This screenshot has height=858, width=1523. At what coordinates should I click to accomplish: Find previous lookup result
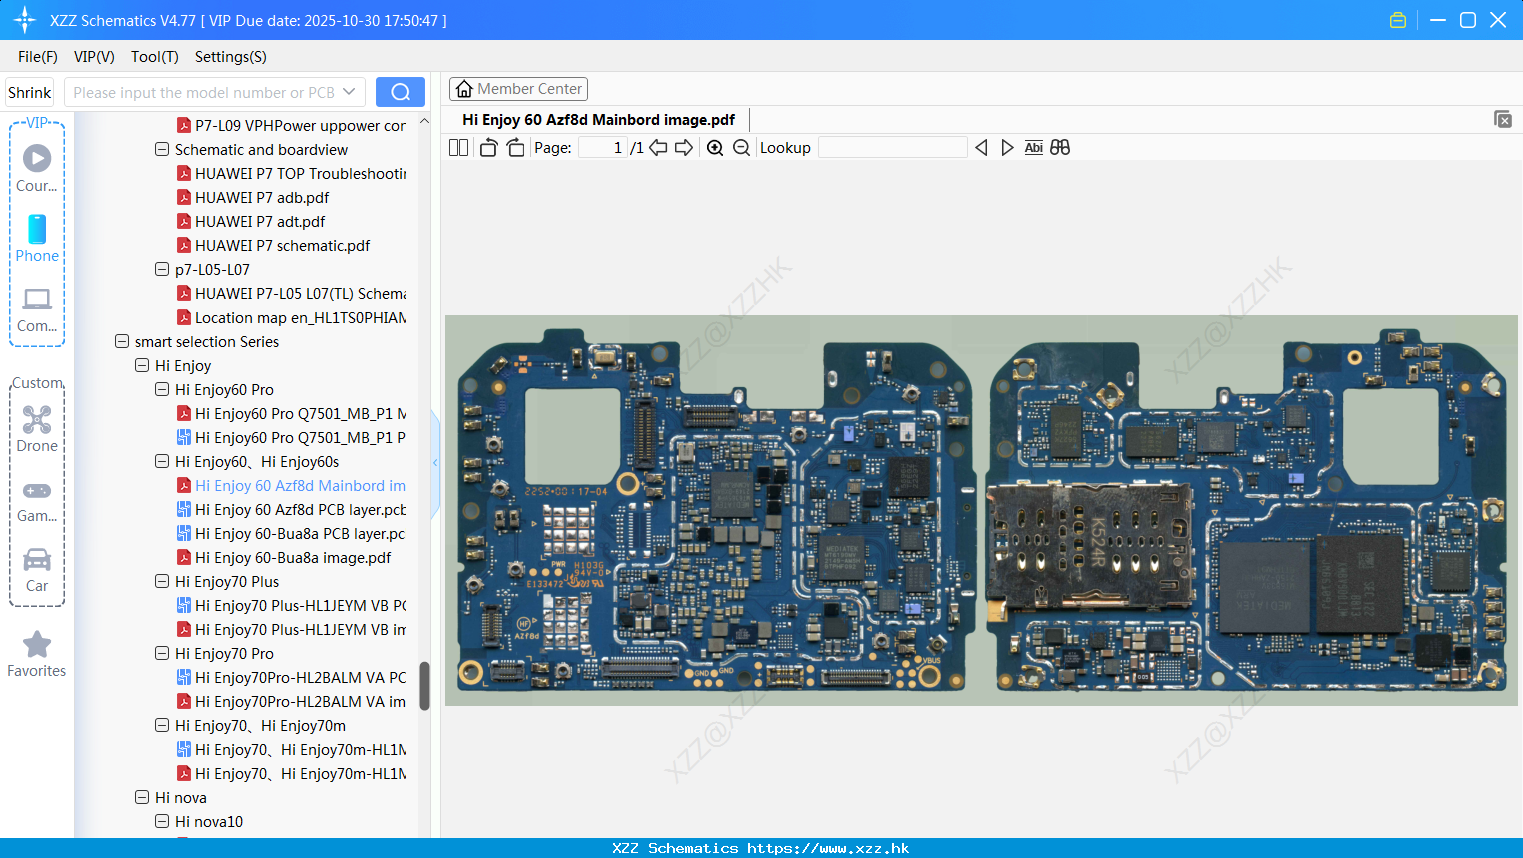click(981, 148)
